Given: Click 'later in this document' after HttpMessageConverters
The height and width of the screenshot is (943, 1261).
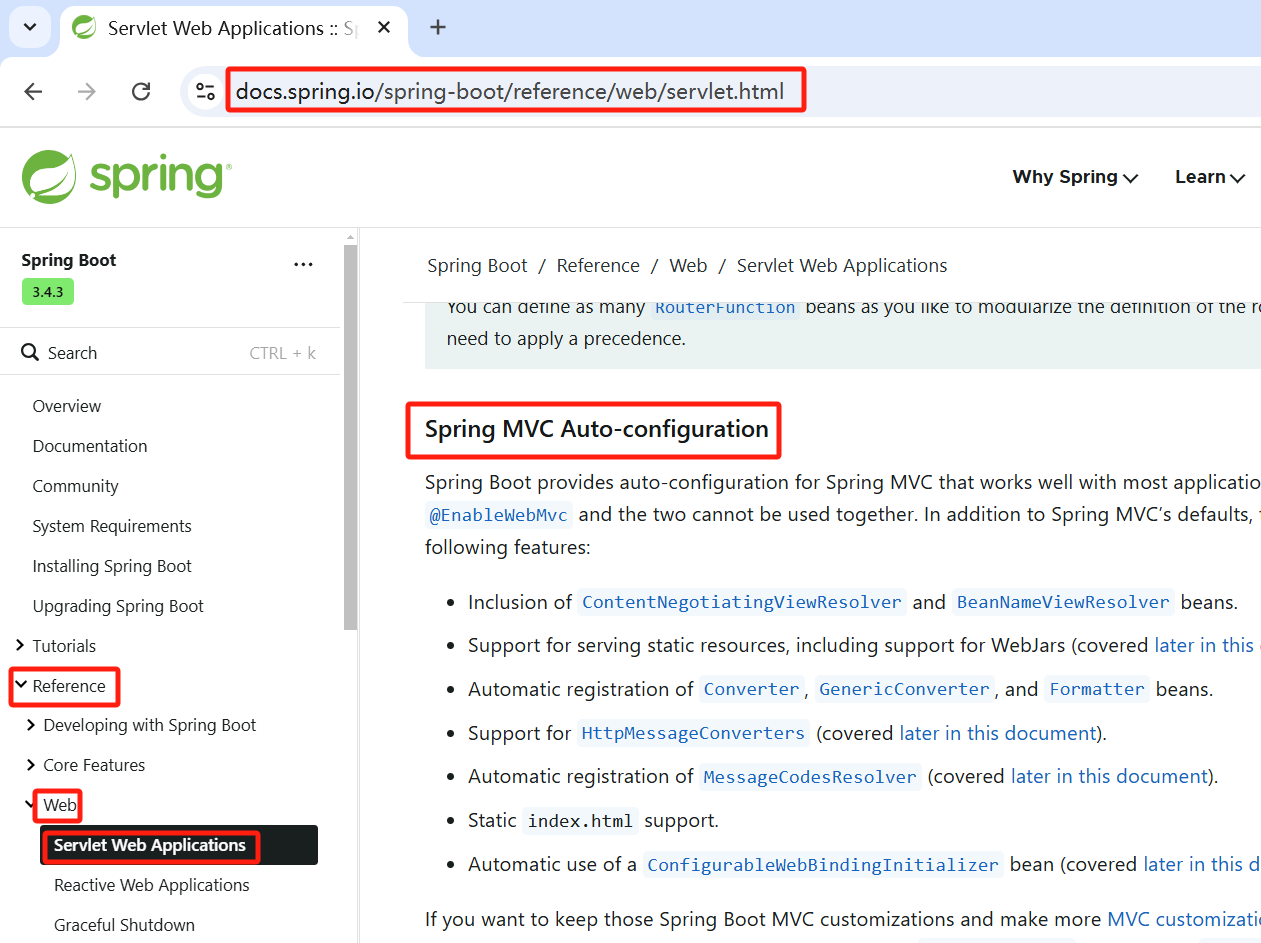Looking at the screenshot, I should [x=998, y=733].
